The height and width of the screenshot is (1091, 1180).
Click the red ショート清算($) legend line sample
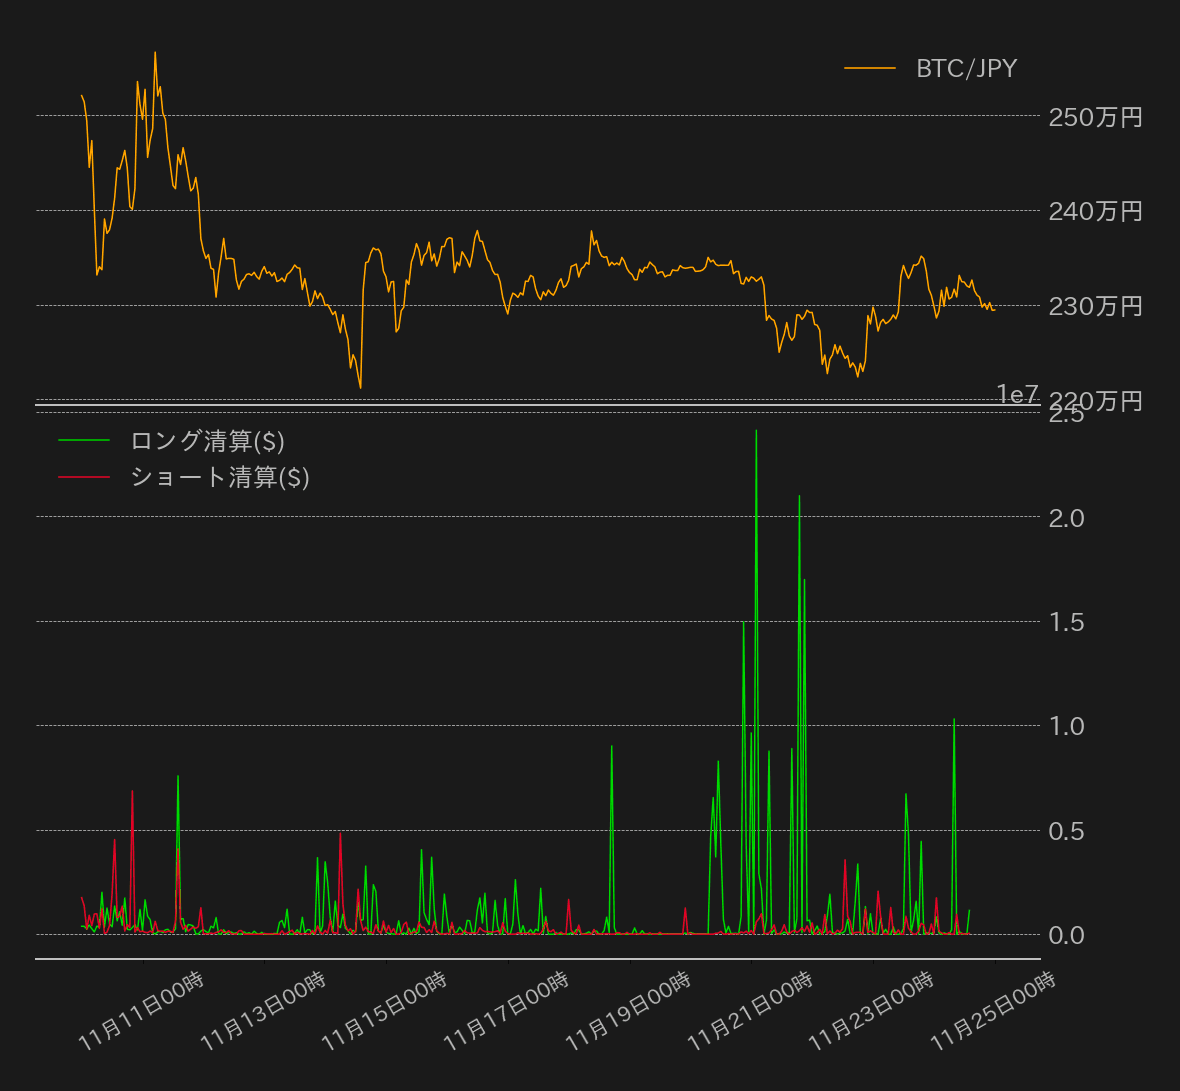(85, 476)
